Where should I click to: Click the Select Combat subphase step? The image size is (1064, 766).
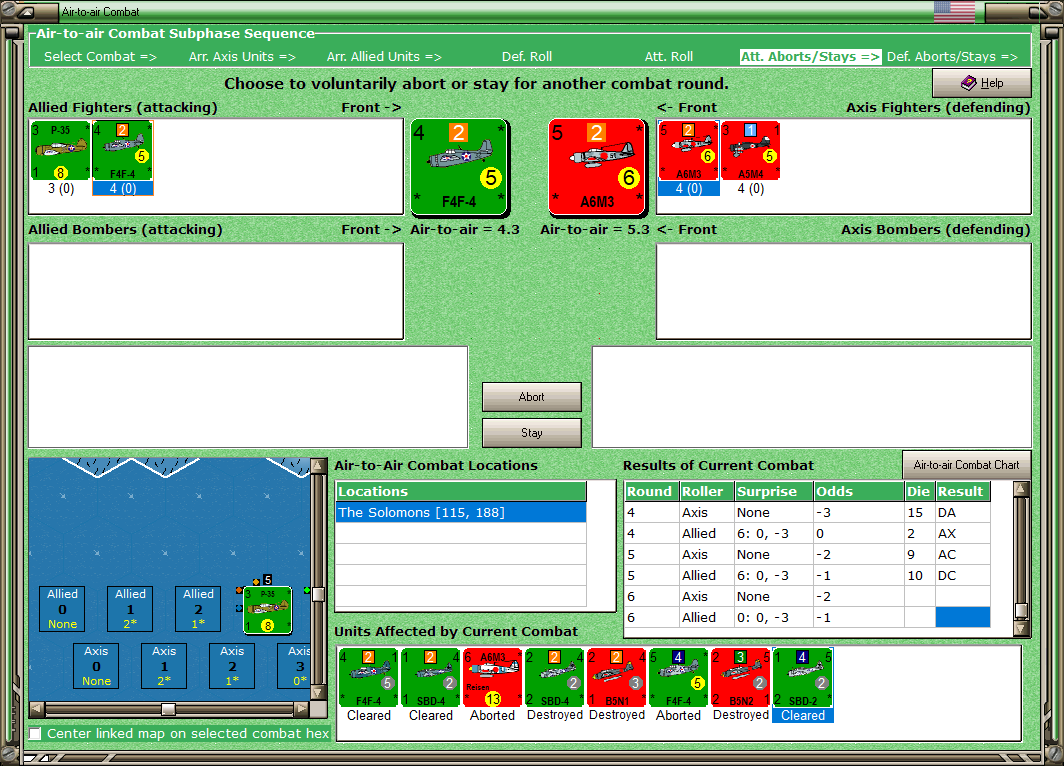[x=100, y=56]
